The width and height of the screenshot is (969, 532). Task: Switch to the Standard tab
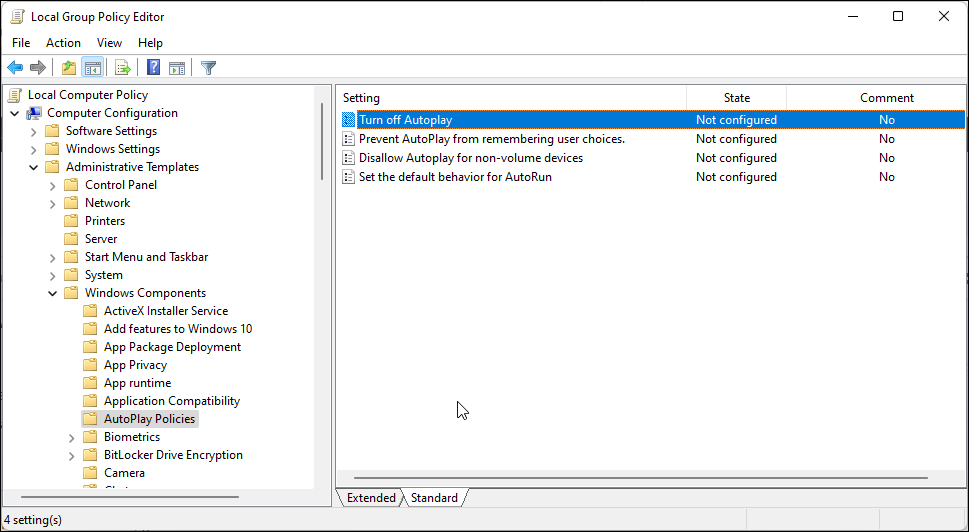pos(434,498)
